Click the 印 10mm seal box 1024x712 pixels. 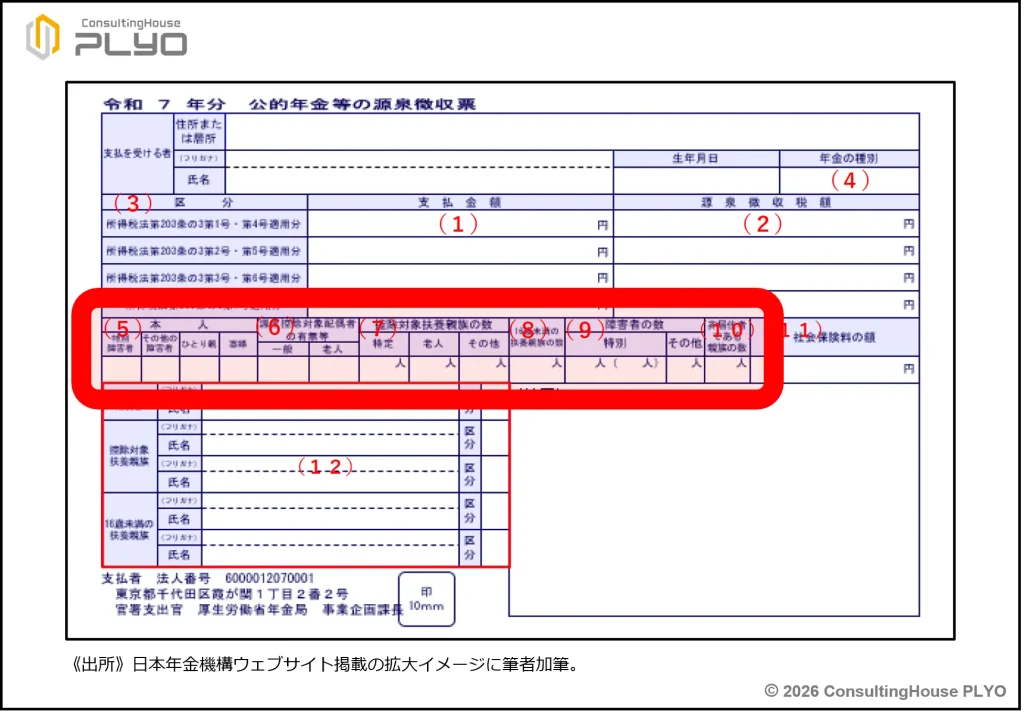[426, 598]
